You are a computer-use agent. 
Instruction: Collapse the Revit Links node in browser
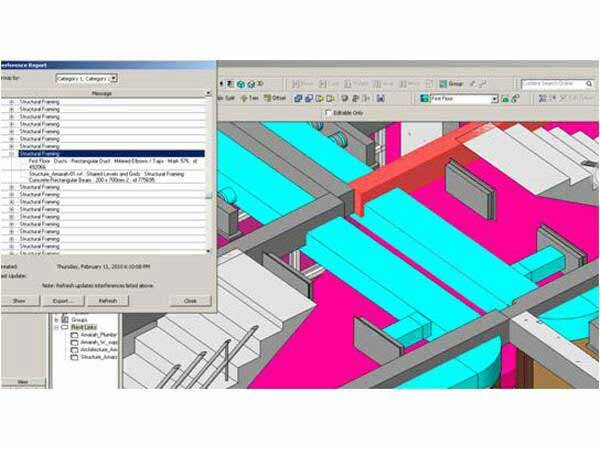57,328
